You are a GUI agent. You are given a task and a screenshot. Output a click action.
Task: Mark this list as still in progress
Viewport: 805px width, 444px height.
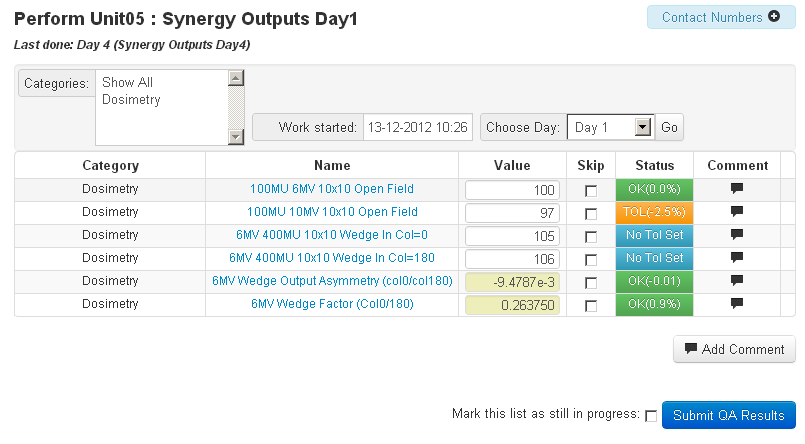(x=651, y=416)
